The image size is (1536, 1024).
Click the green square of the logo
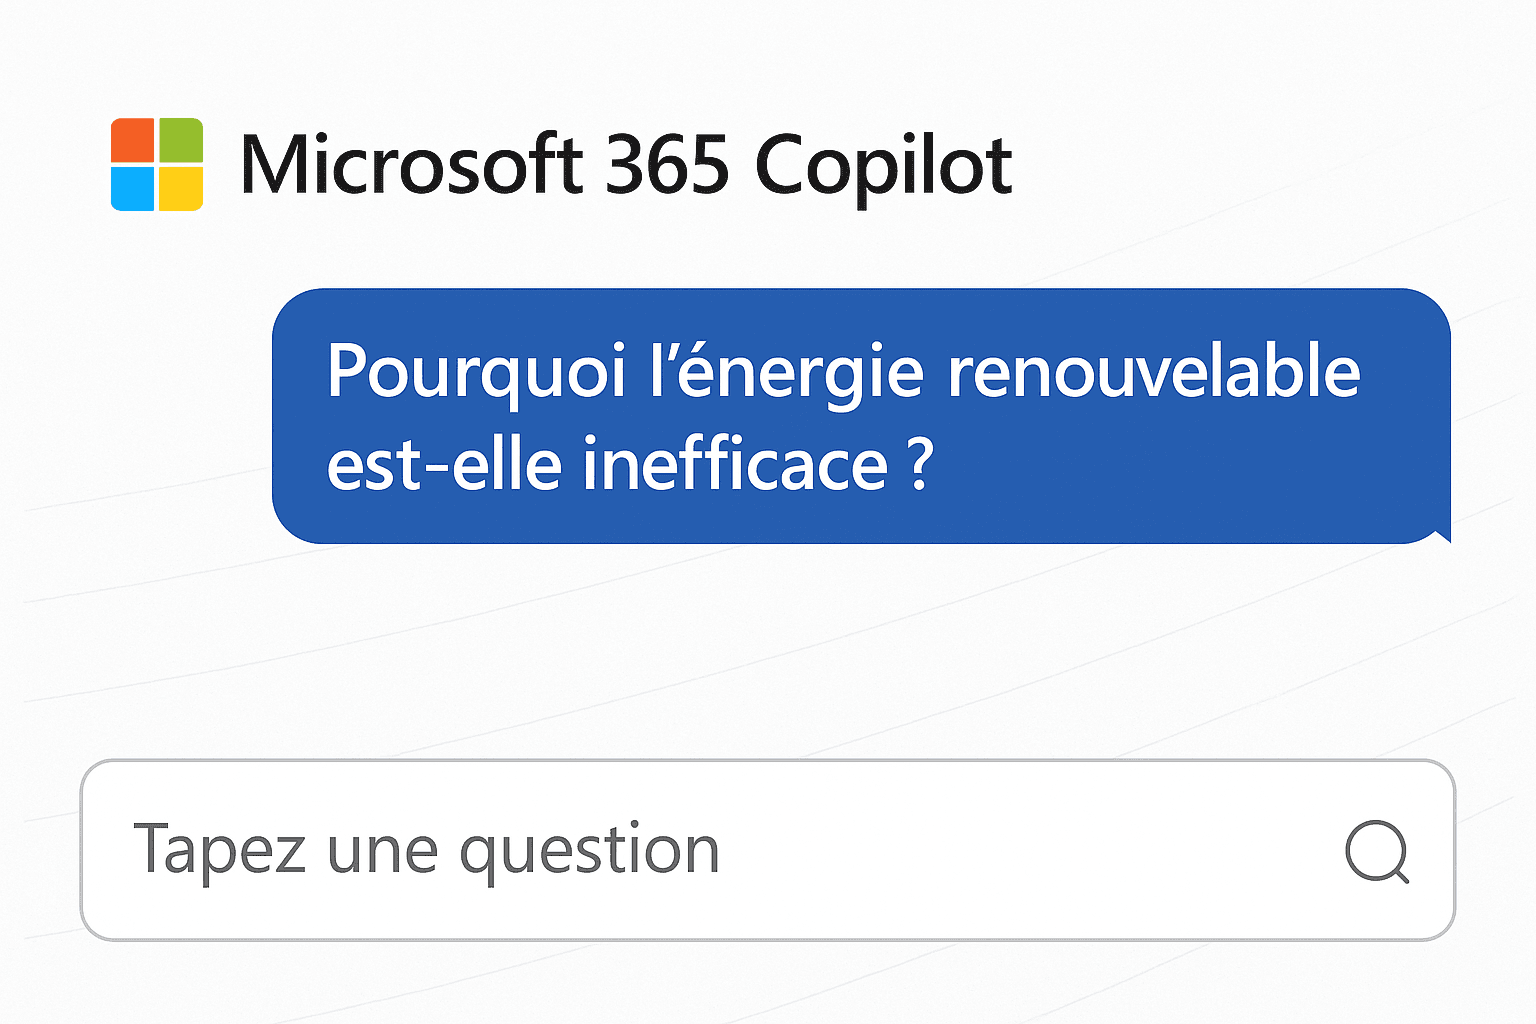181,141
